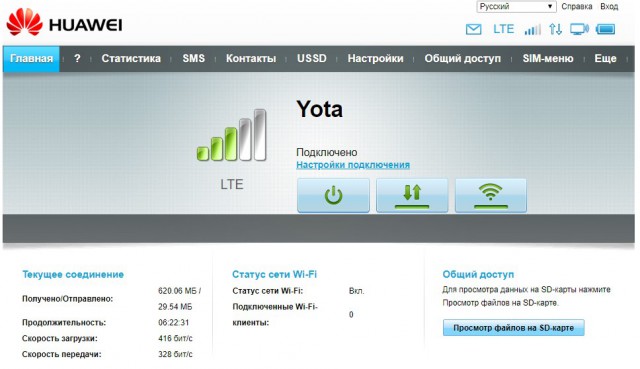Open the Главная tab
The height and width of the screenshot is (369, 640).
[x=31, y=58]
